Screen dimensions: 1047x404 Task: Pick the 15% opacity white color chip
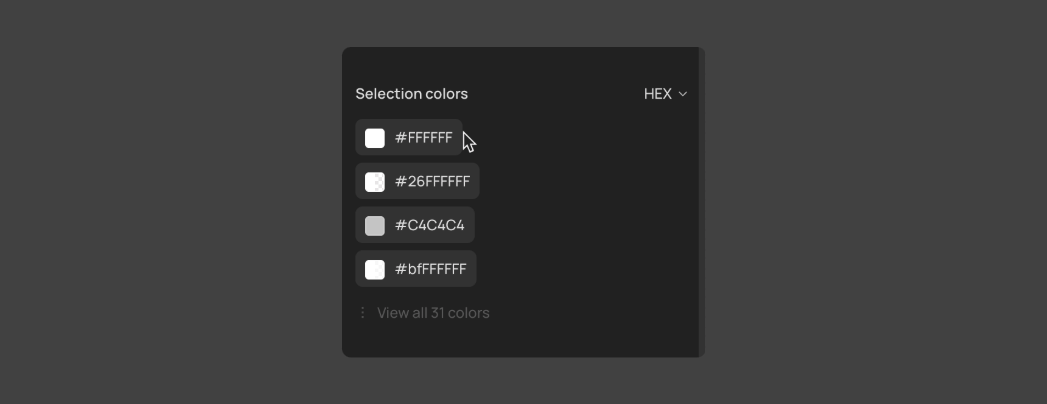(x=417, y=181)
